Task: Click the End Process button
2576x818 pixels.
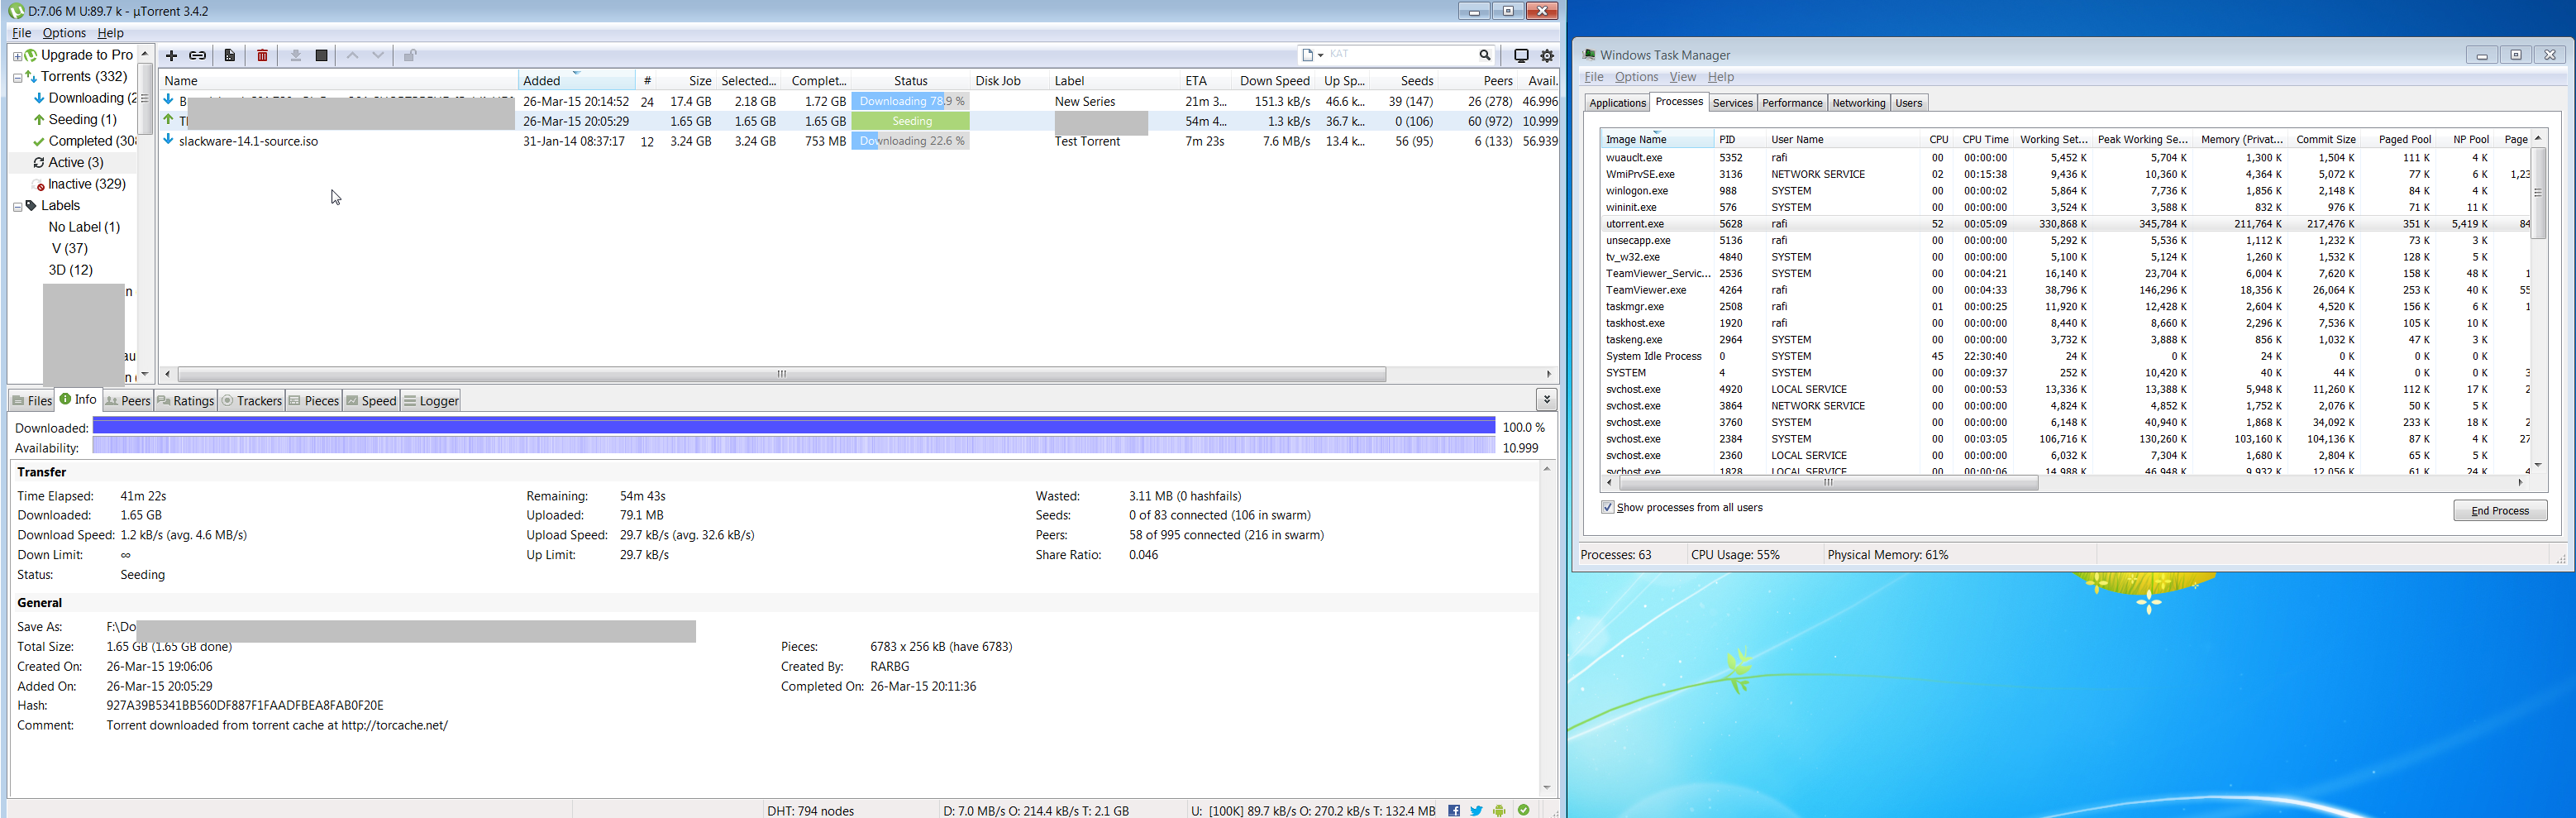Action: 2499,511
